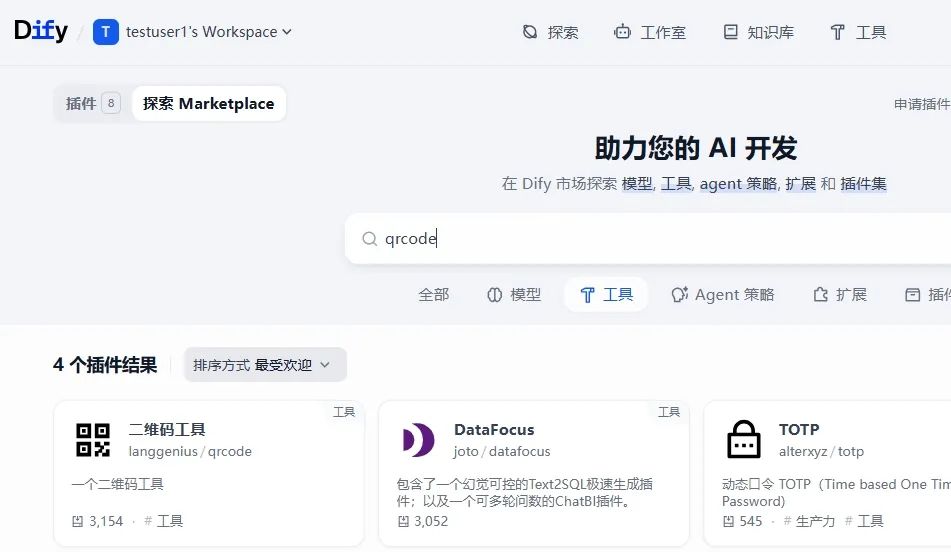The image size is (951, 552).
Task: Open the 二维码工具 plugin title
Action: point(167,429)
